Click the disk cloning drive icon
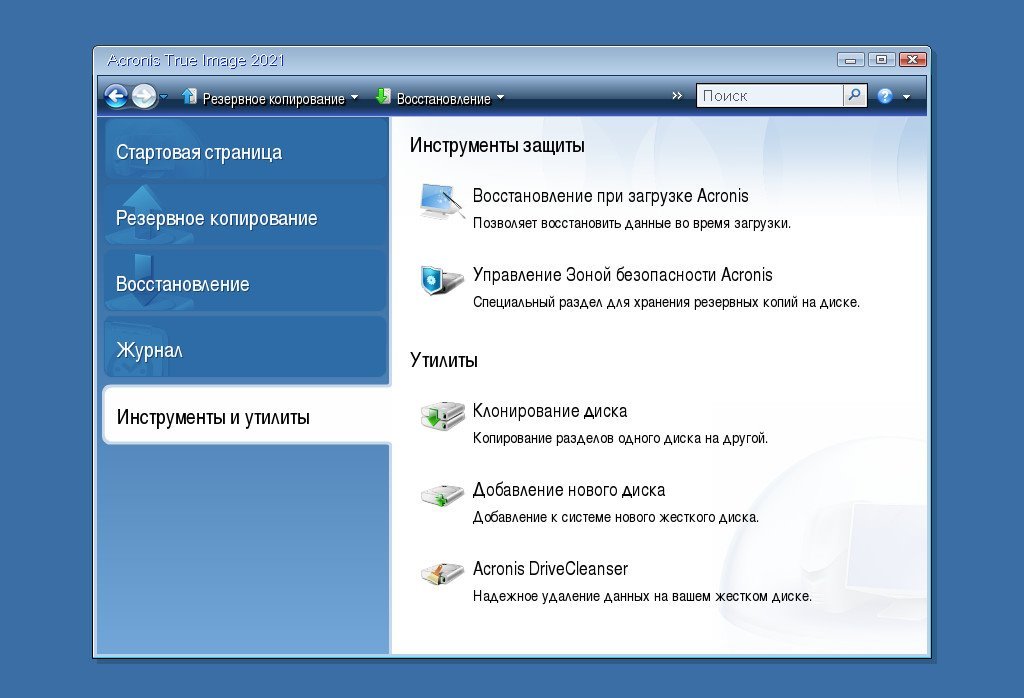This screenshot has height=698, width=1024. (x=441, y=417)
